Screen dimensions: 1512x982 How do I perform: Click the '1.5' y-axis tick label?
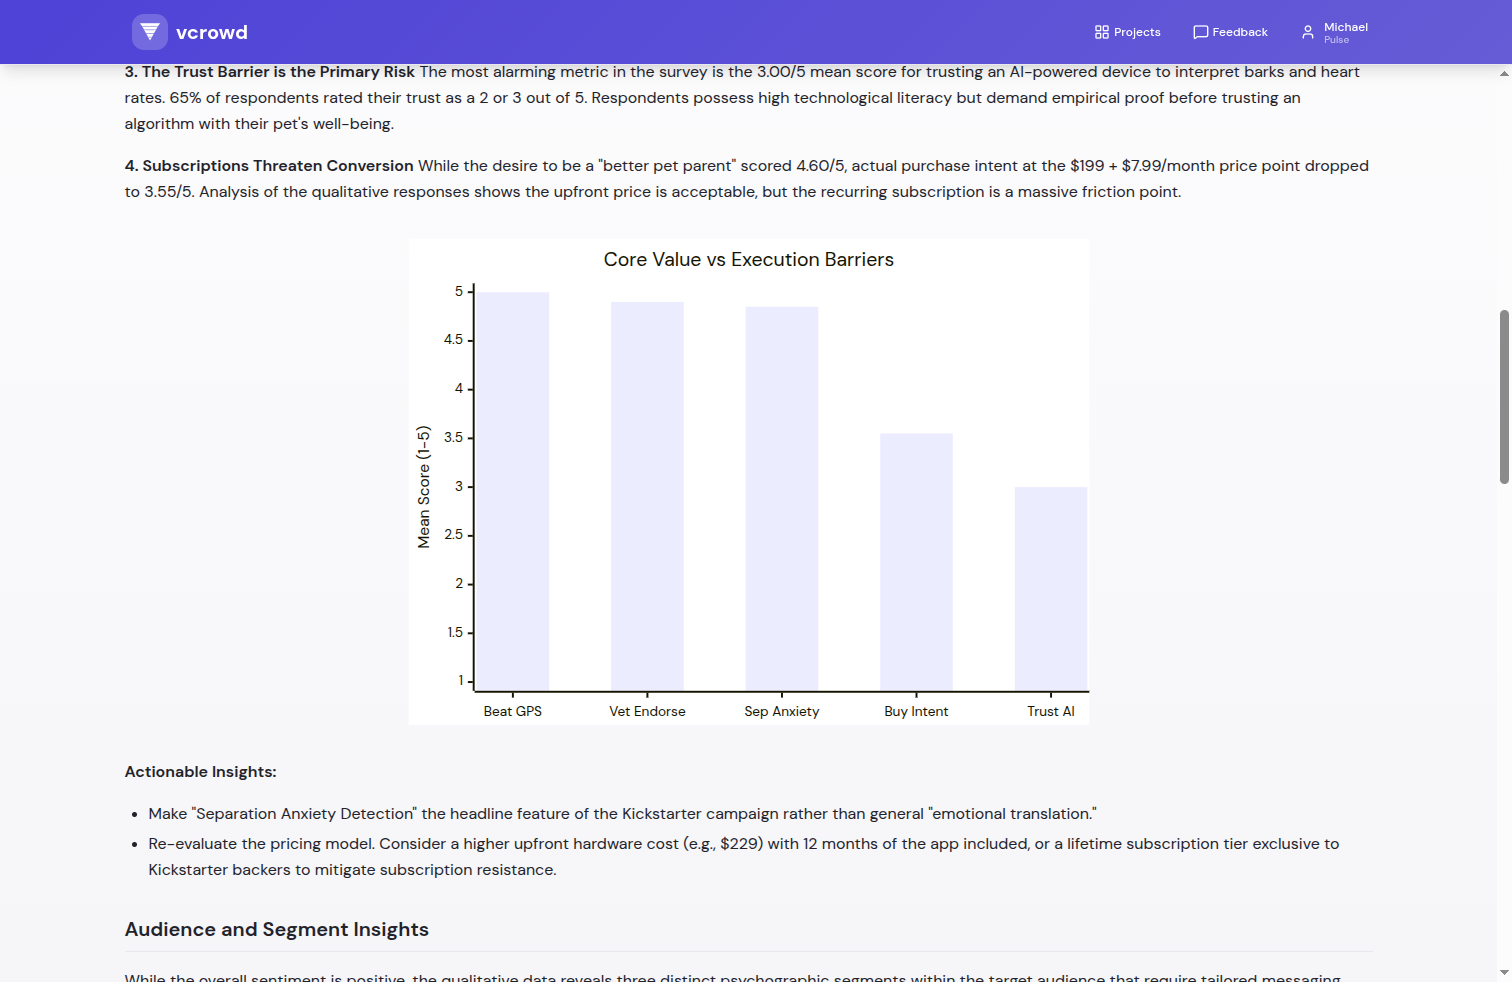coord(455,633)
